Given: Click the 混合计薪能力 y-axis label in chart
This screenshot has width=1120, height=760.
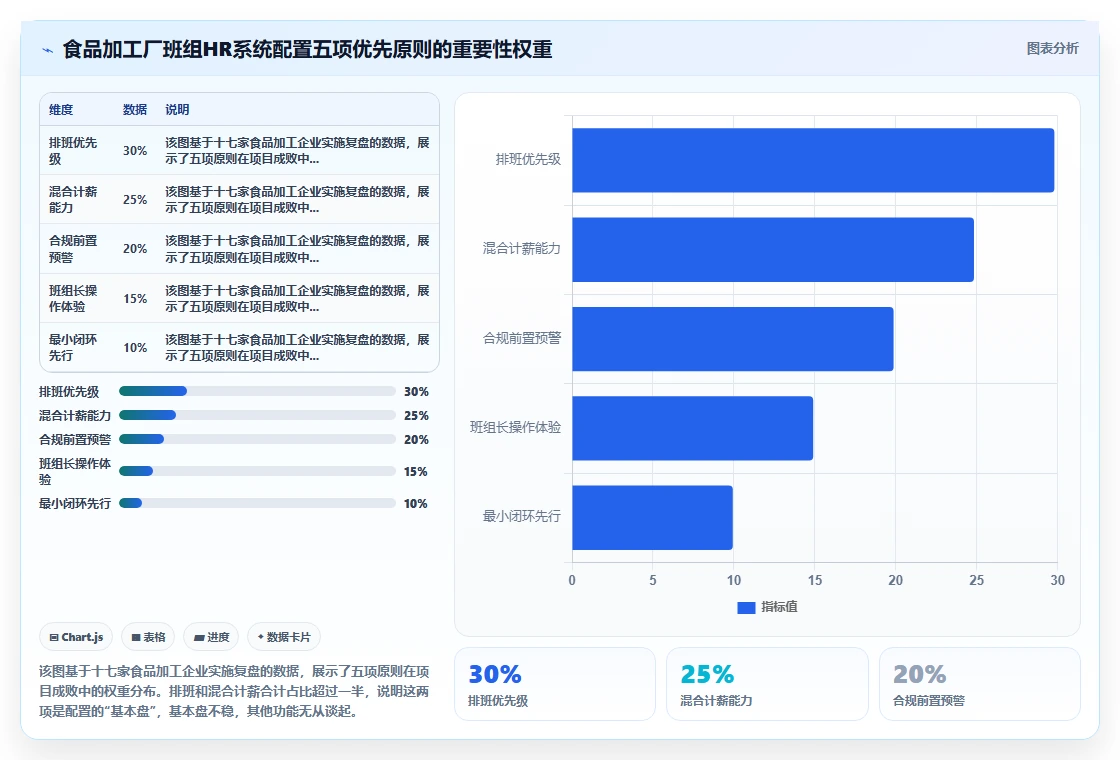Looking at the screenshot, I should pos(521,249).
